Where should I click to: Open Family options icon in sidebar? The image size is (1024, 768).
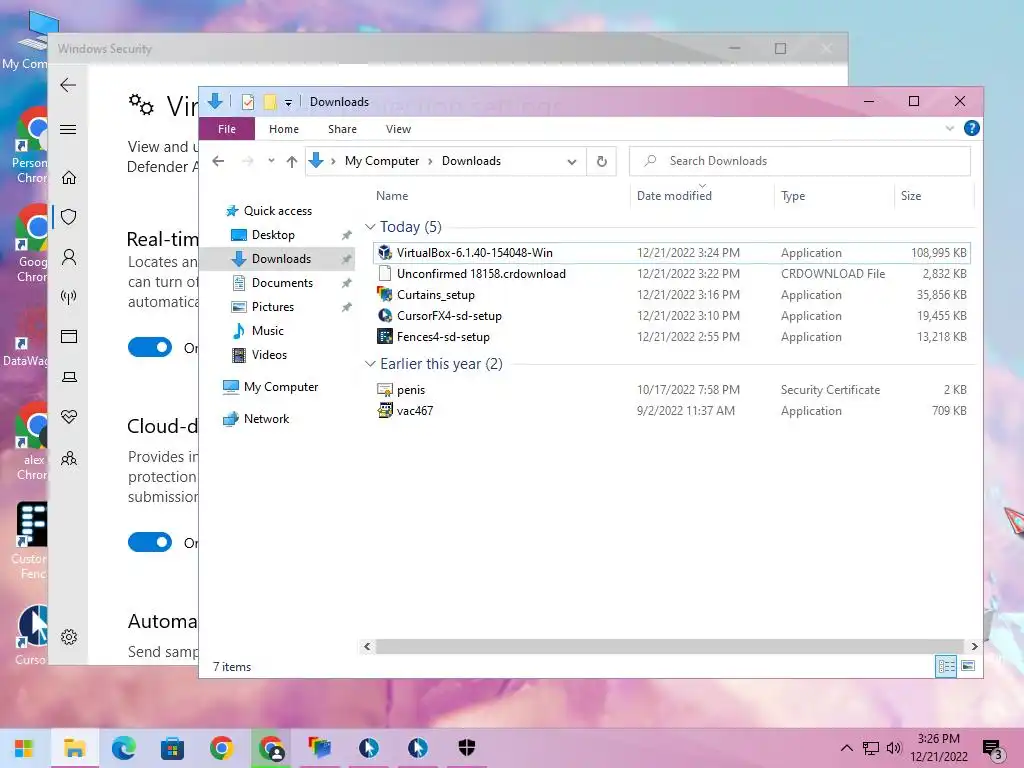click(x=69, y=458)
